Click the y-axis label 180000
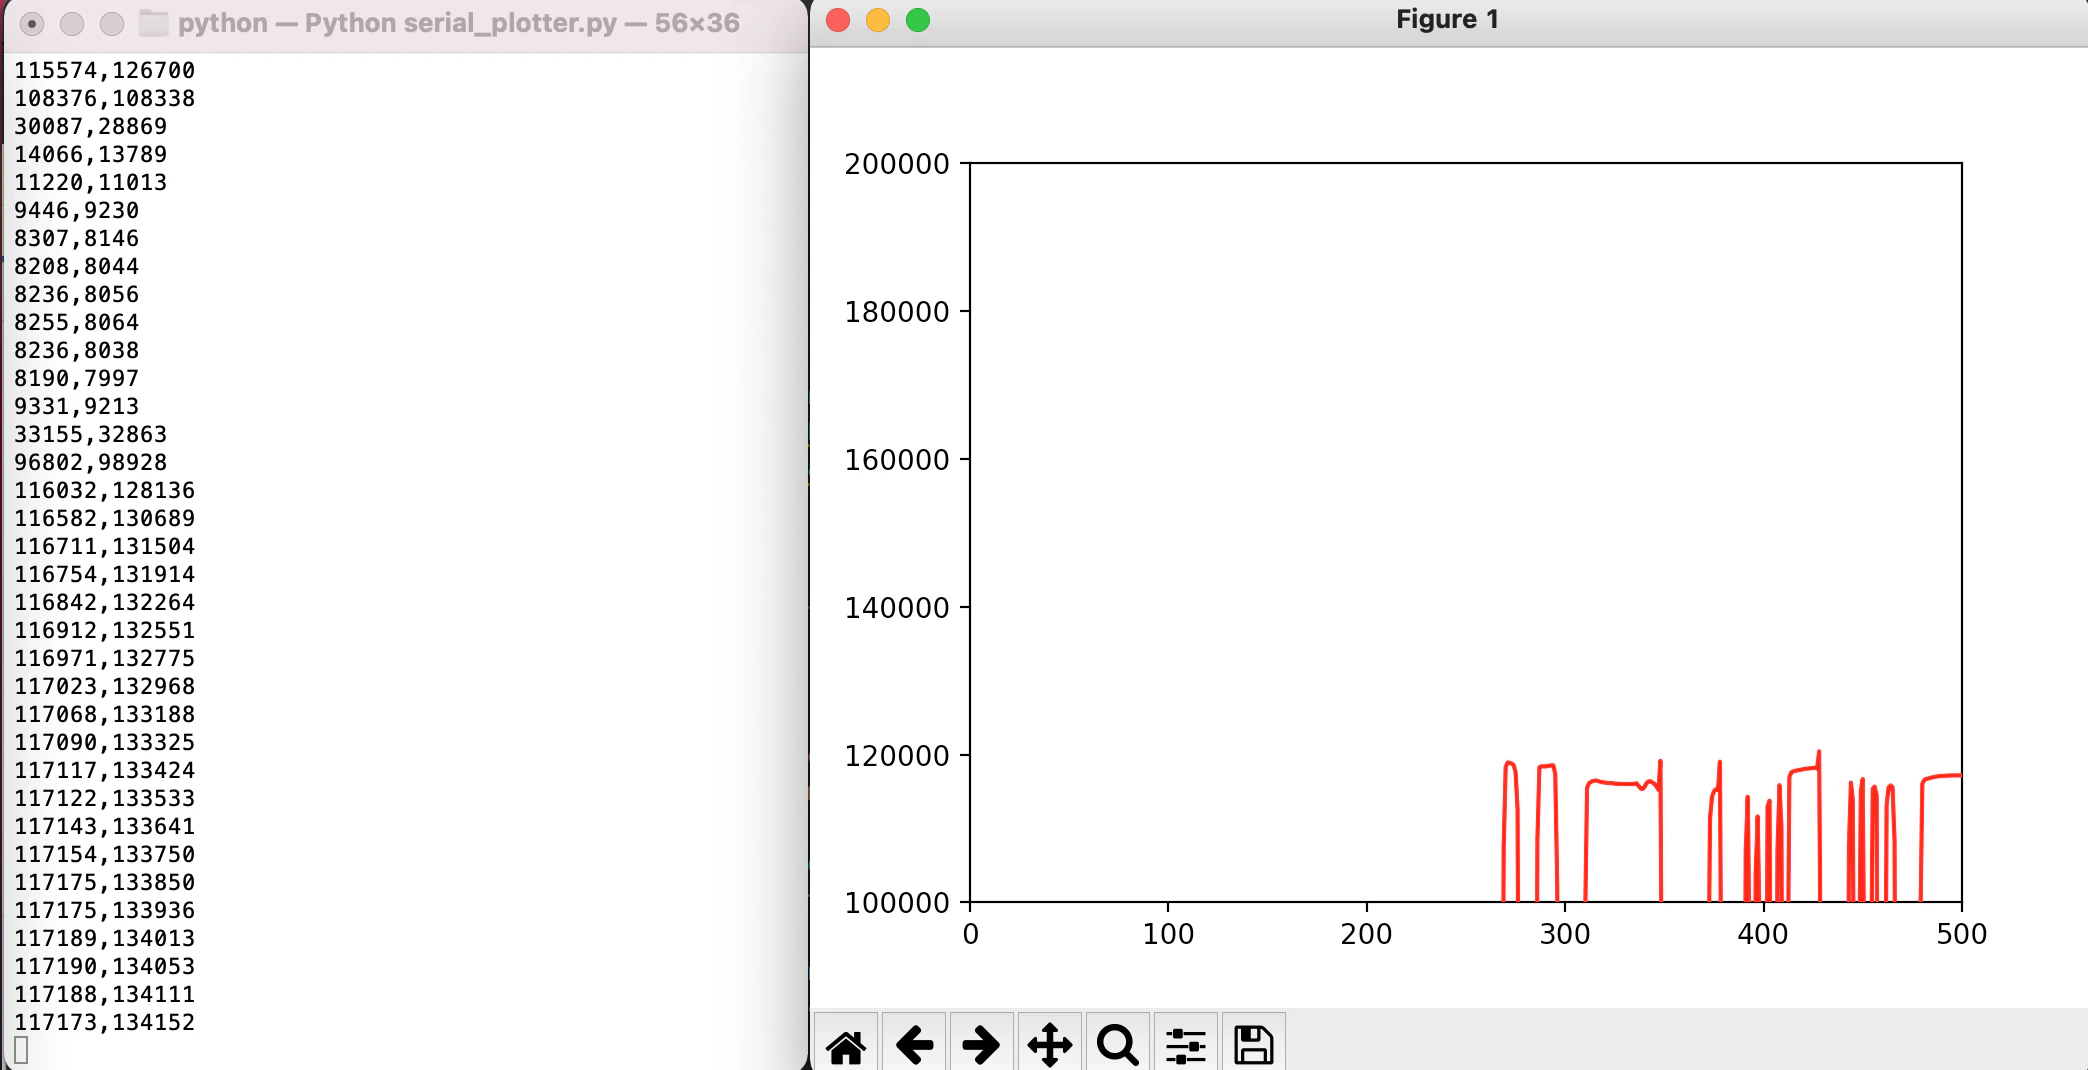Image resolution: width=2088 pixels, height=1070 pixels. tap(897, 312)
